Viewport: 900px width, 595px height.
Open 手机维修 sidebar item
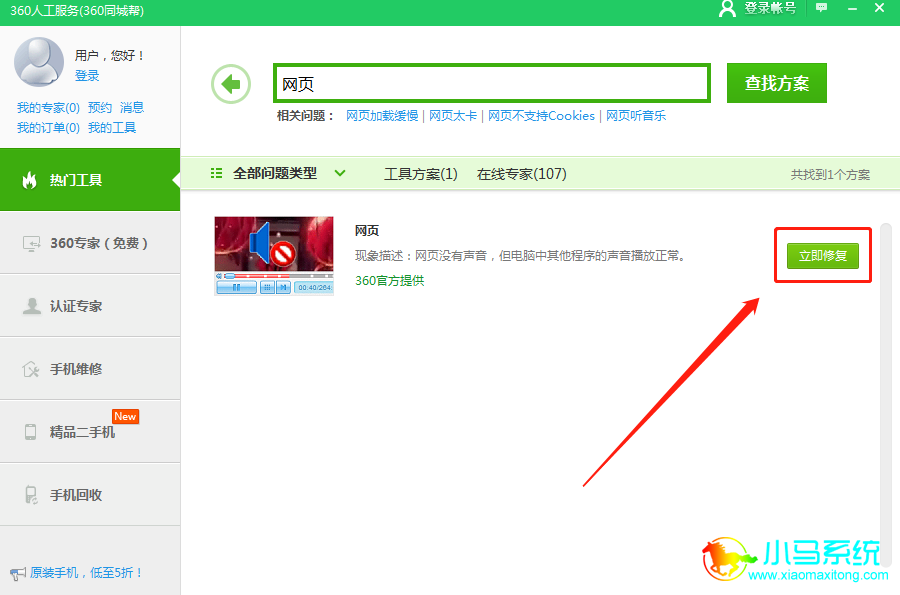[x=90, y=369]
